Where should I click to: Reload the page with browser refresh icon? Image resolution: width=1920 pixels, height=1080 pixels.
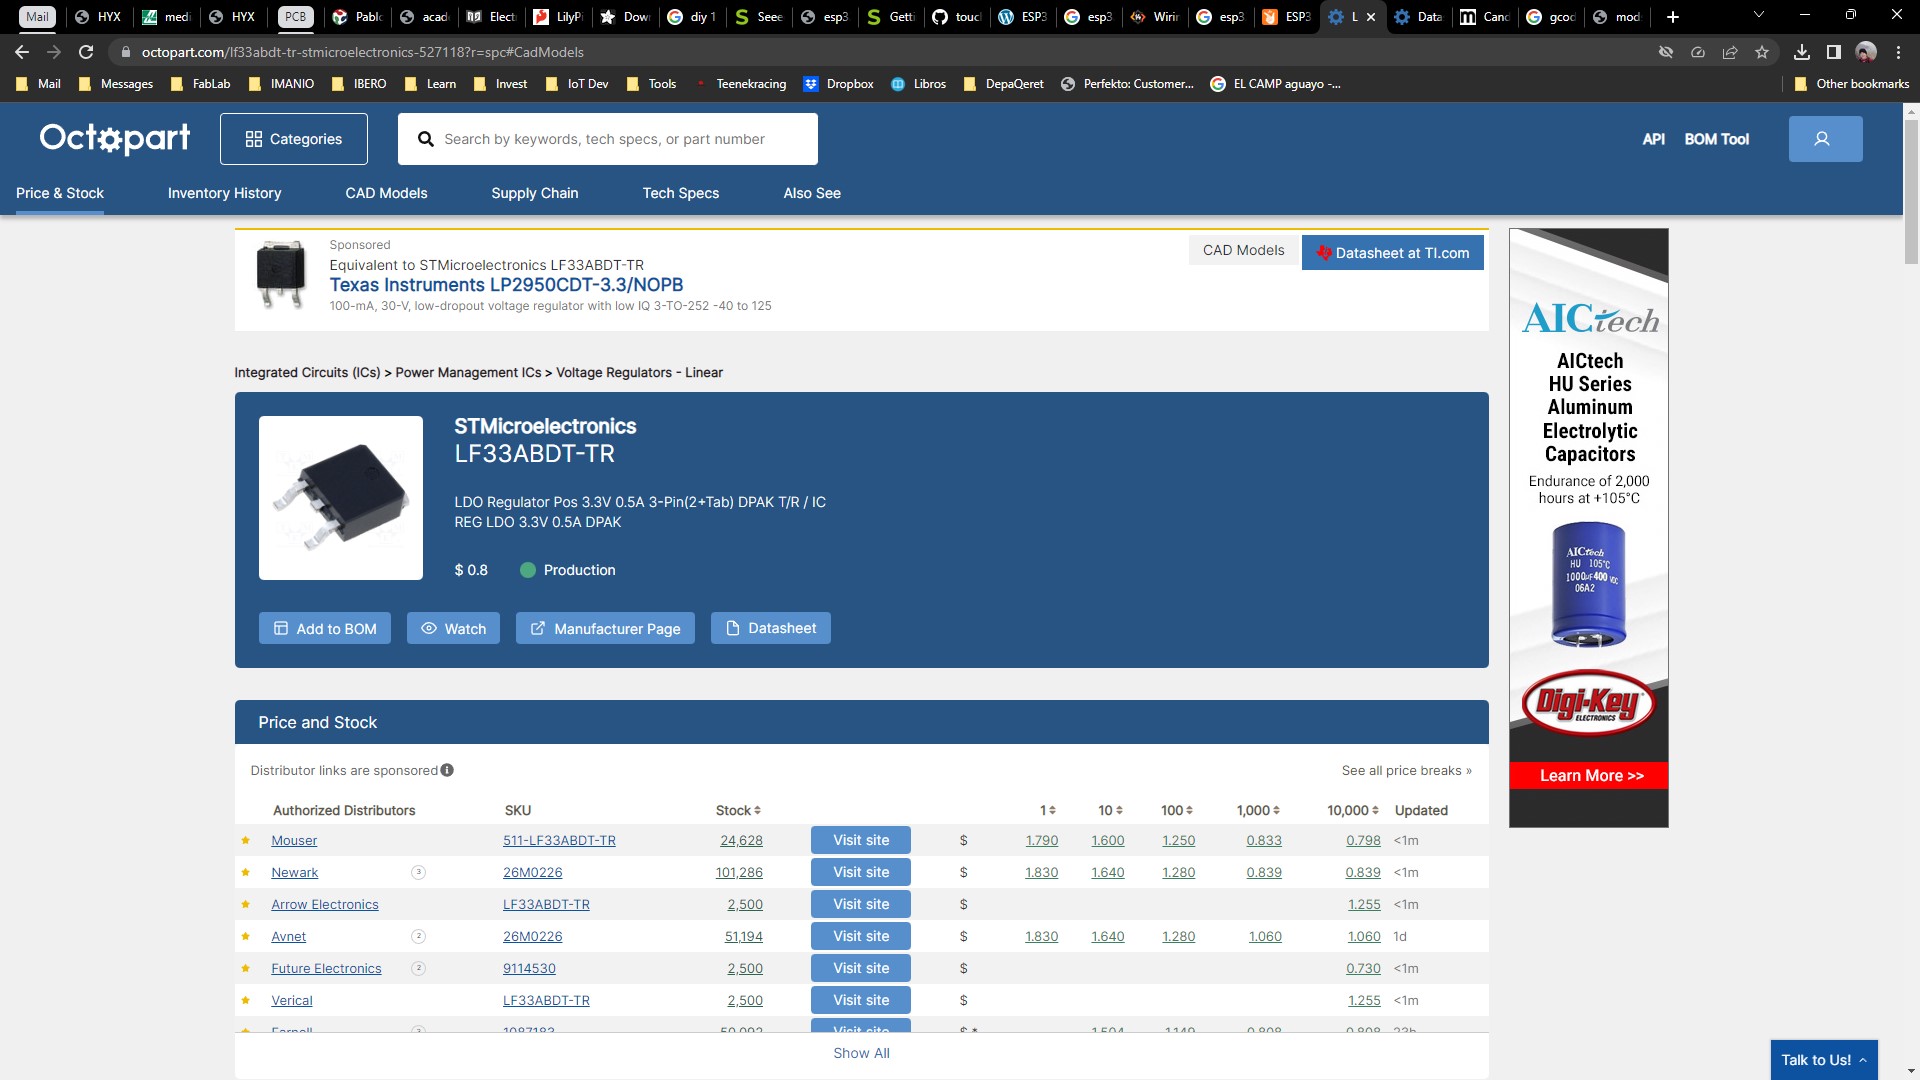coord(86,52)
